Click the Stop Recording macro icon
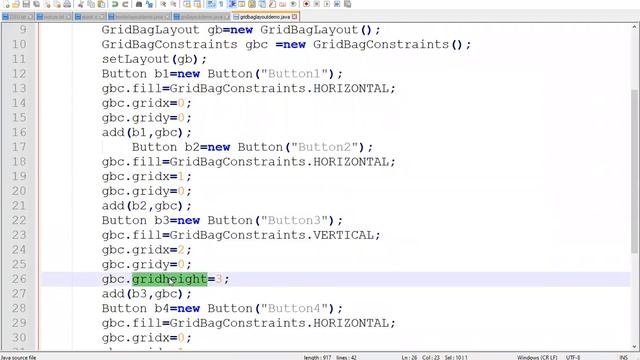The width and height of the screenshot is (640, 360). pos(316,4)
